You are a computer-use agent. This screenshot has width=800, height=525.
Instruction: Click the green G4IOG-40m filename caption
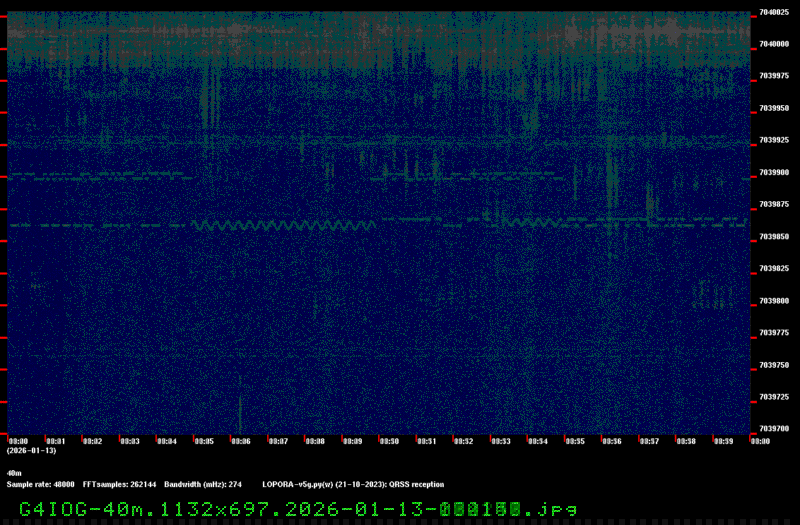coord(298,508)
